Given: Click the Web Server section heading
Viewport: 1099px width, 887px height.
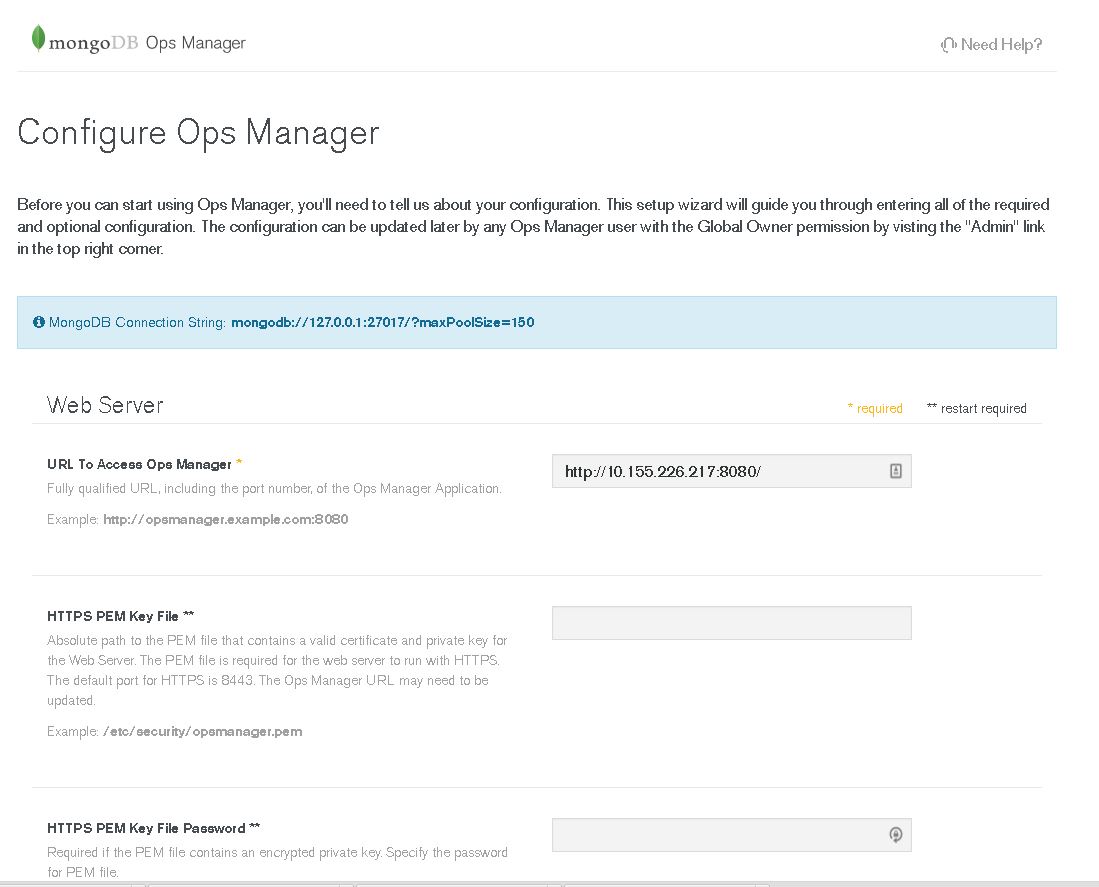Looking at the screenshot, I should 105,405.
